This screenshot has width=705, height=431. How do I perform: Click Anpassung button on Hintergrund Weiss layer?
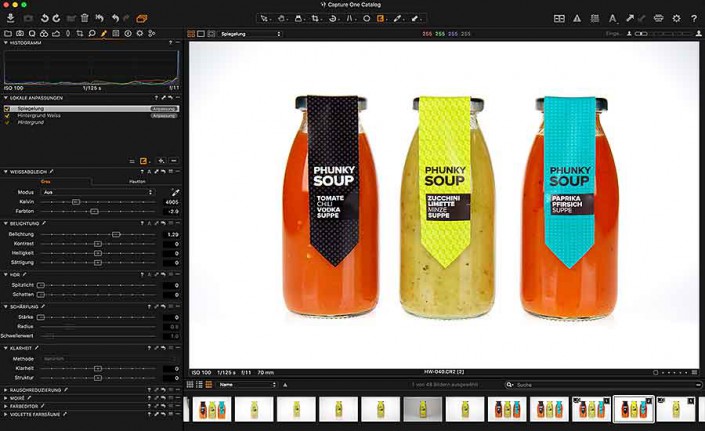(x=164, y=116)
